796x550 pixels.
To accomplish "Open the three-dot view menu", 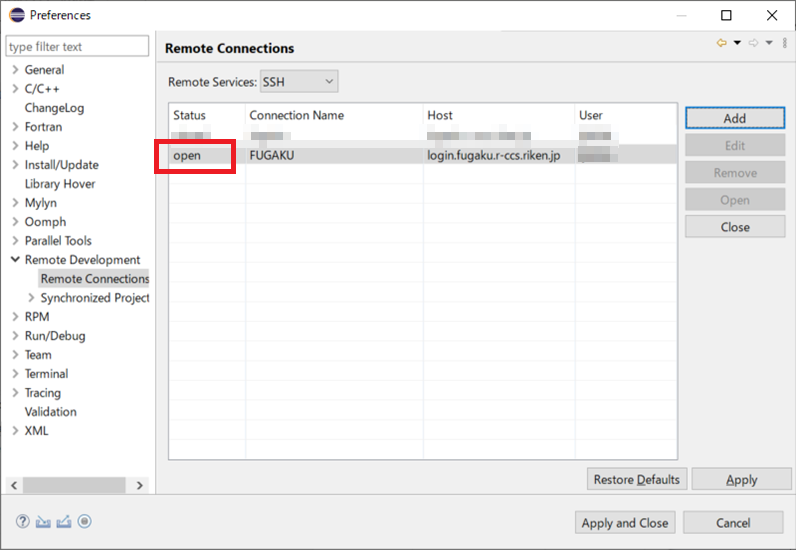I will coord(785,43).
